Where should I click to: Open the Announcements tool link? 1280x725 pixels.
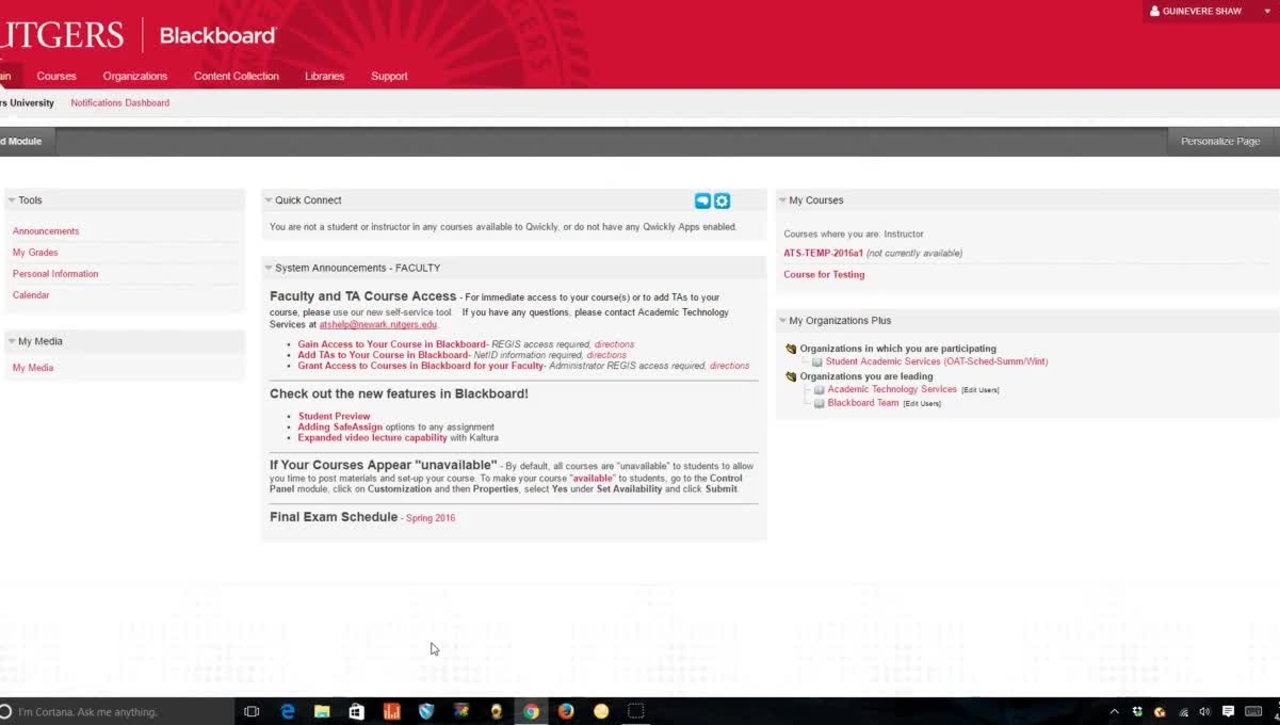(x=46, y=231)
